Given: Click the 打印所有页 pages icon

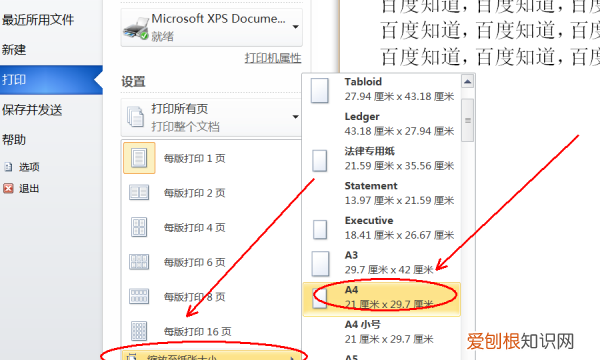Looking at the screenshot, I should [135, 117].
